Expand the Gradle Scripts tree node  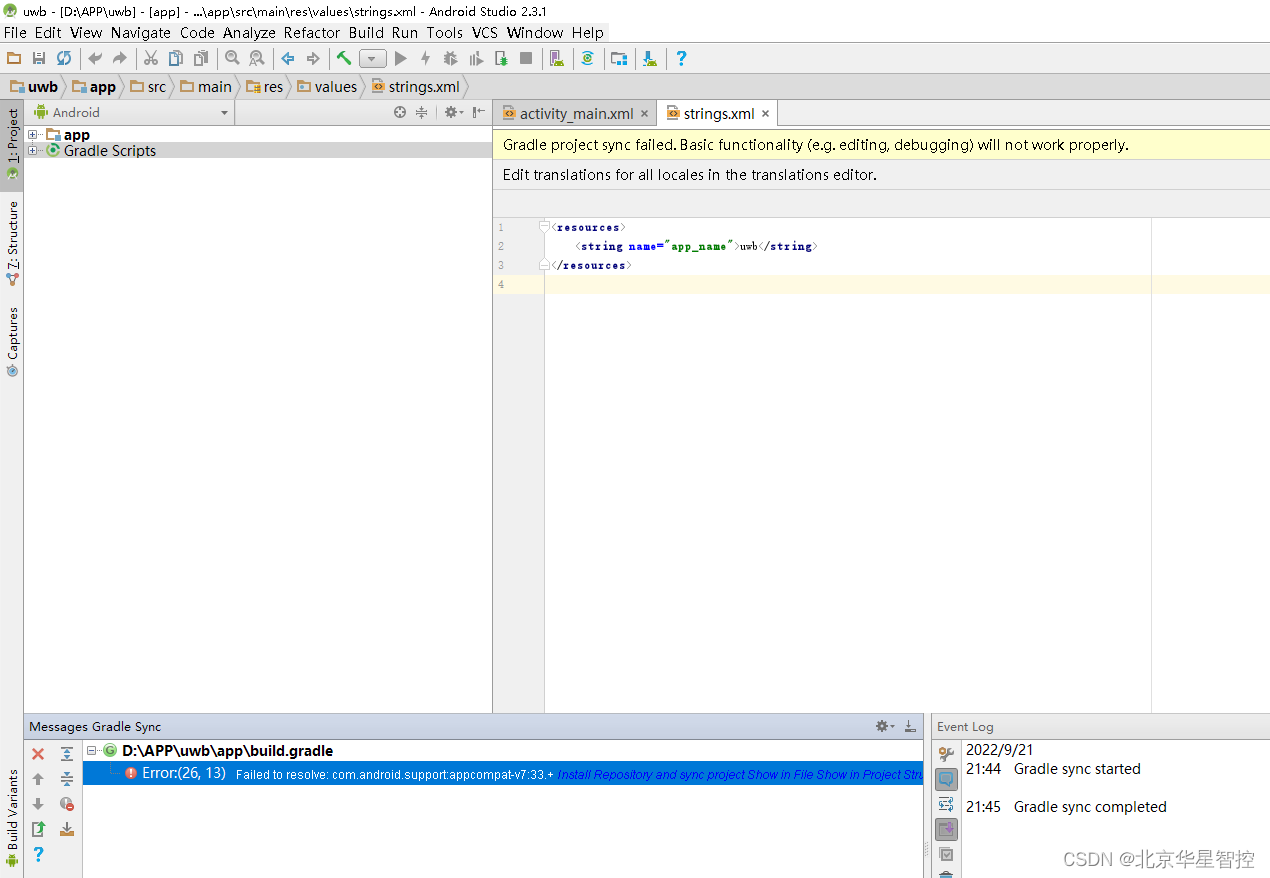point(33,151)
